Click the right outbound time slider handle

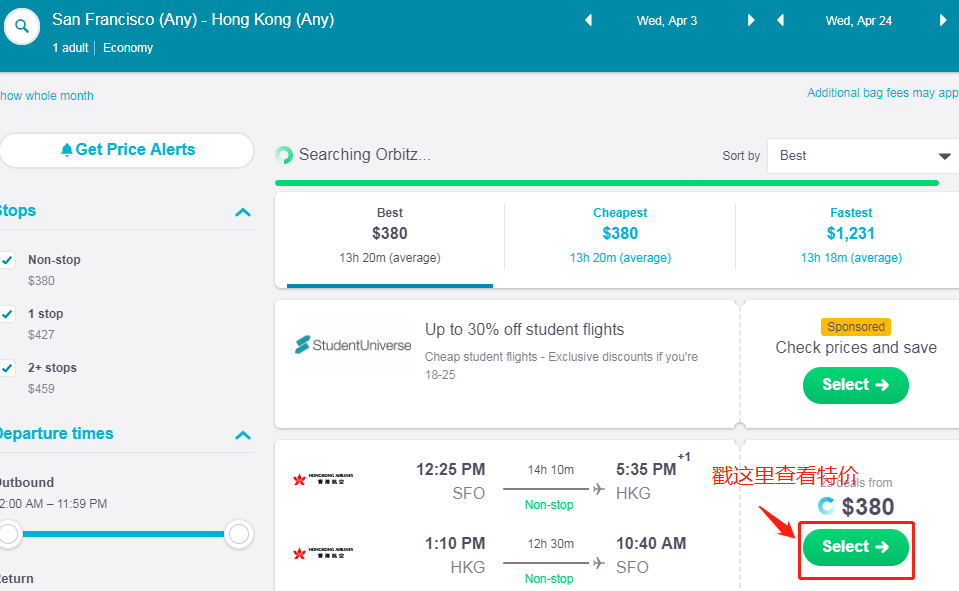pos(239,534)
